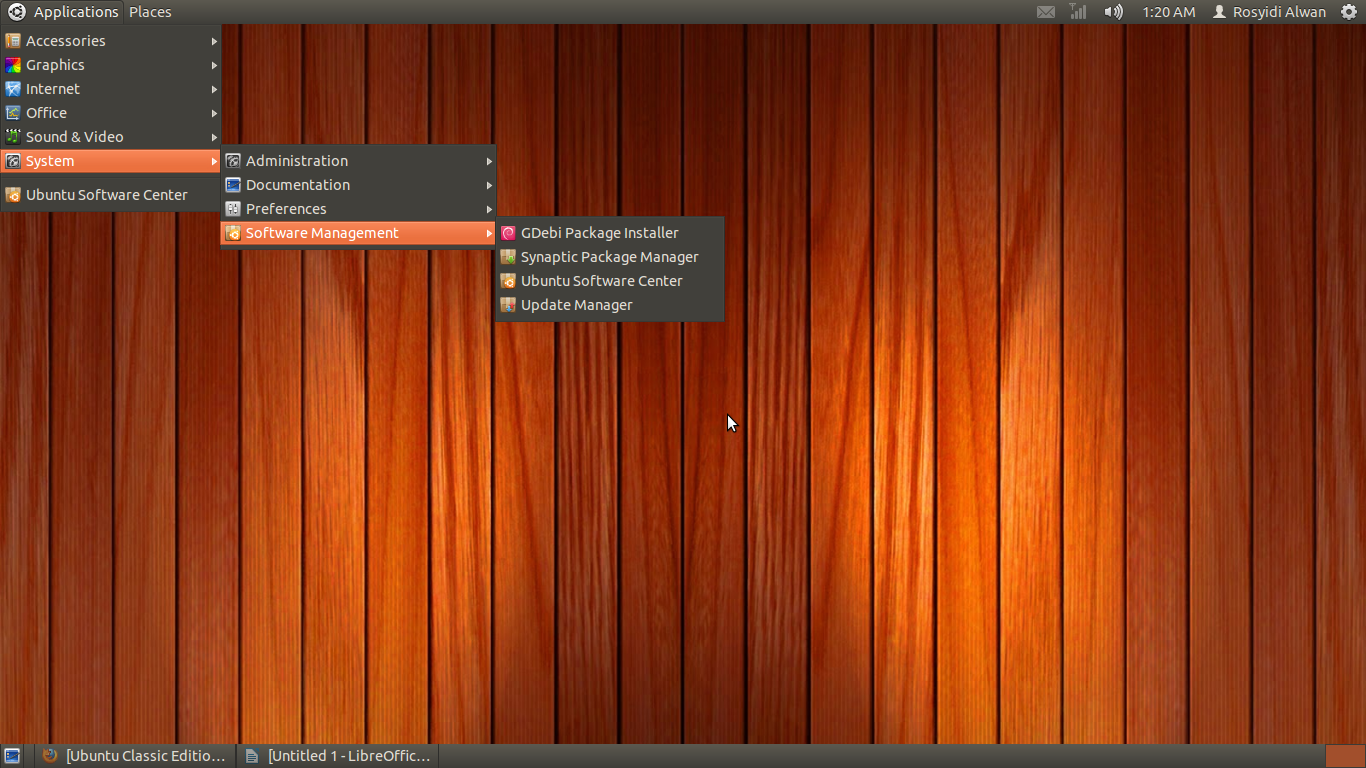Click the Update Manager icon
The height and width of the screenshot is (768, 1366).
click(x=508, y=305)
